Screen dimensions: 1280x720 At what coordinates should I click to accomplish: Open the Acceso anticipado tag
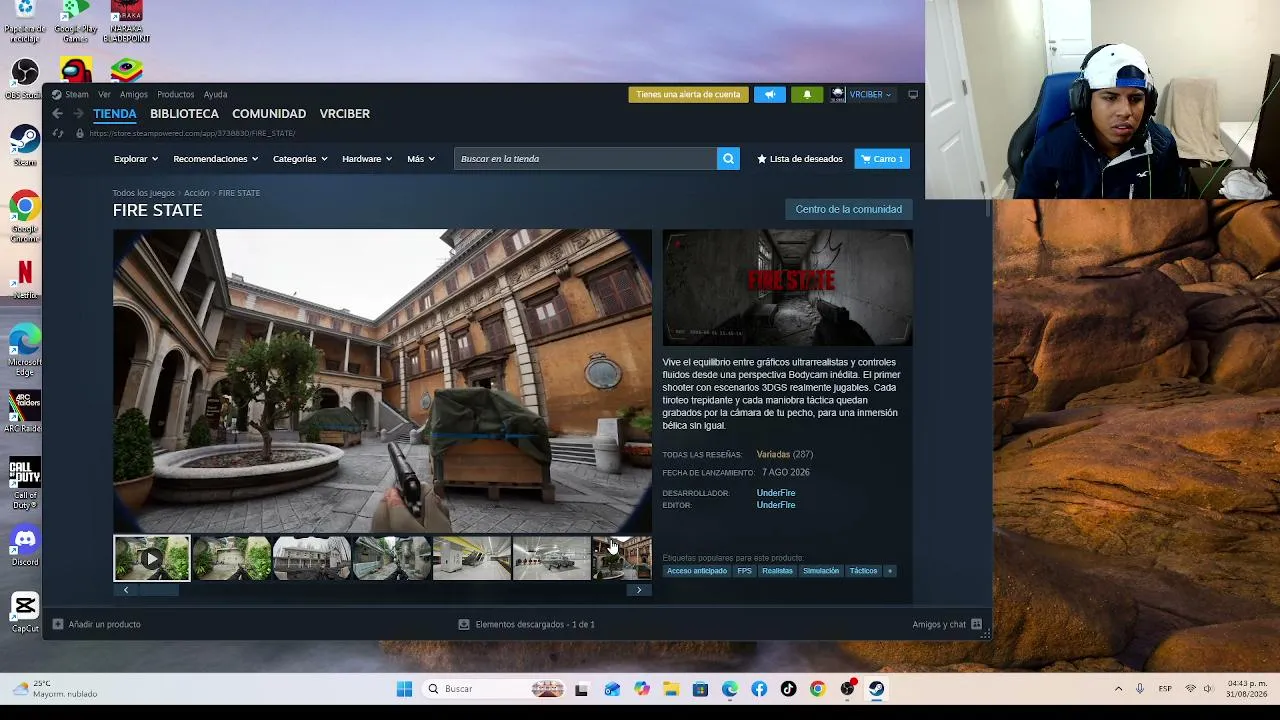tap(697, 571)
